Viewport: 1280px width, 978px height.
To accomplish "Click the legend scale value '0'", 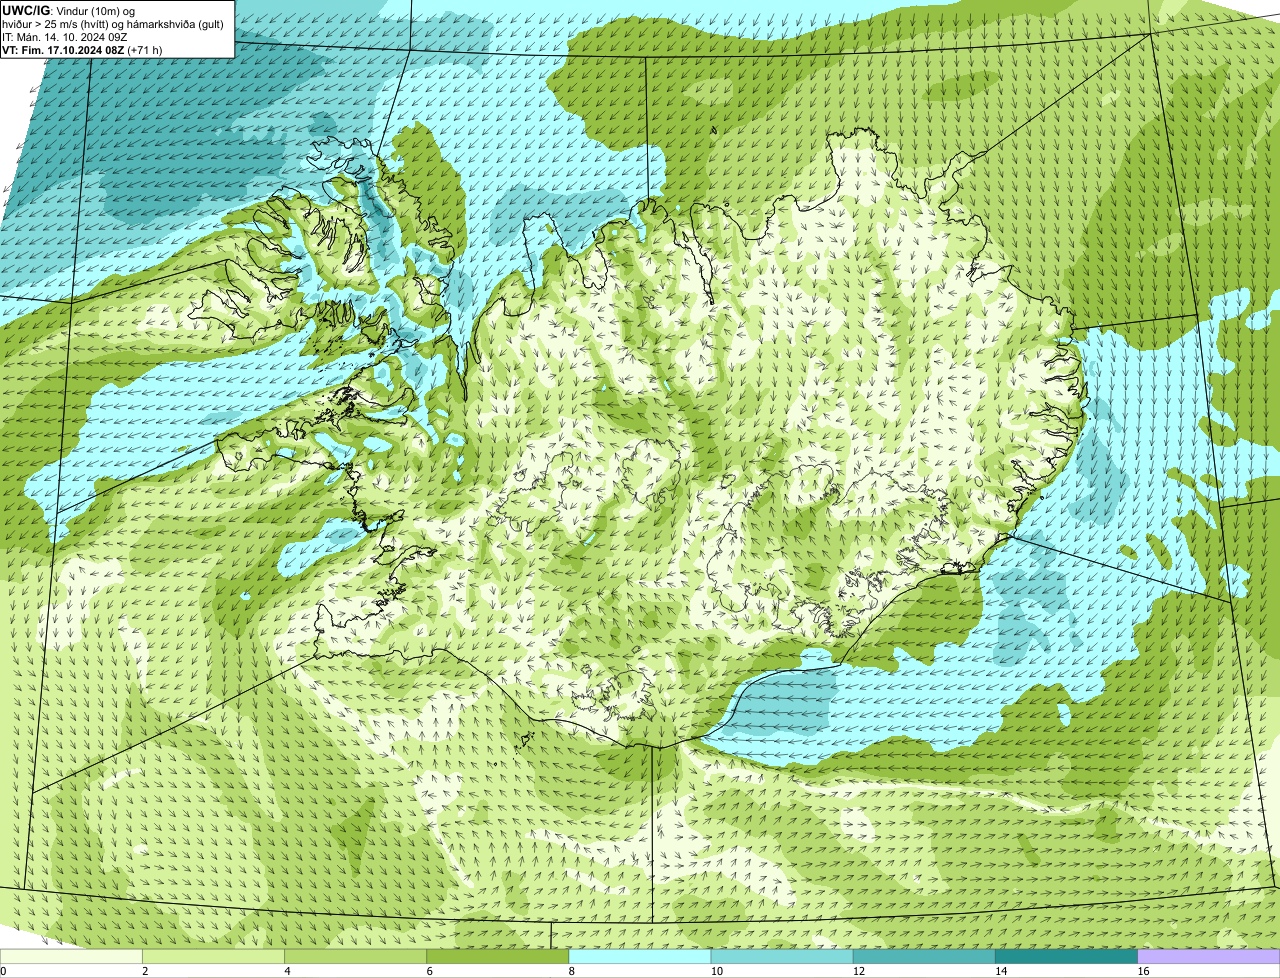I will (4, 971).
